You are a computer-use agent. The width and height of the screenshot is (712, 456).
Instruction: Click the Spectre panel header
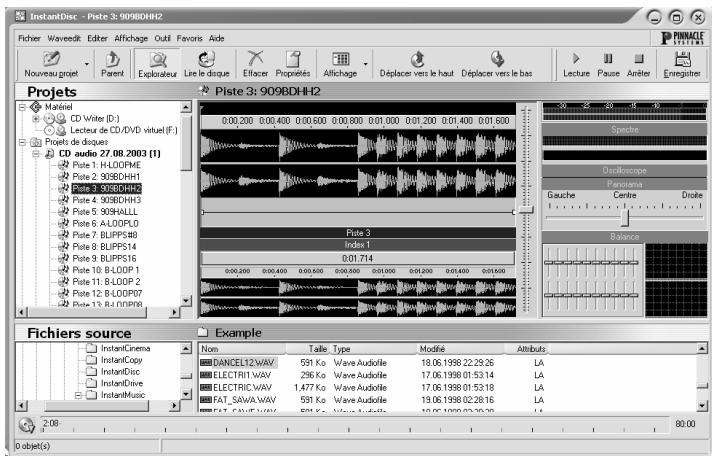[624, 130]
